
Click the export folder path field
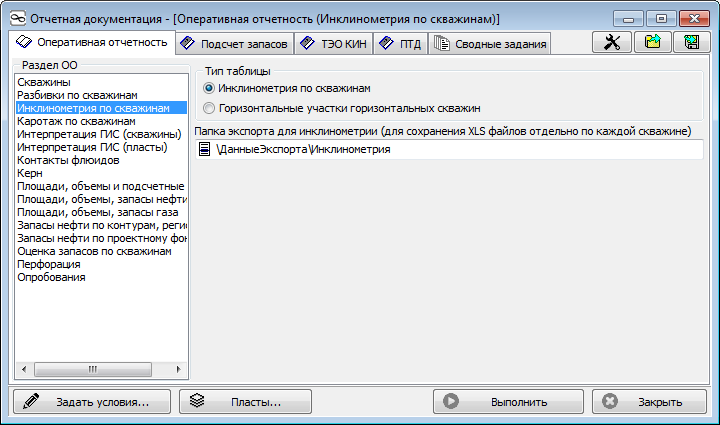click(449, 149)
